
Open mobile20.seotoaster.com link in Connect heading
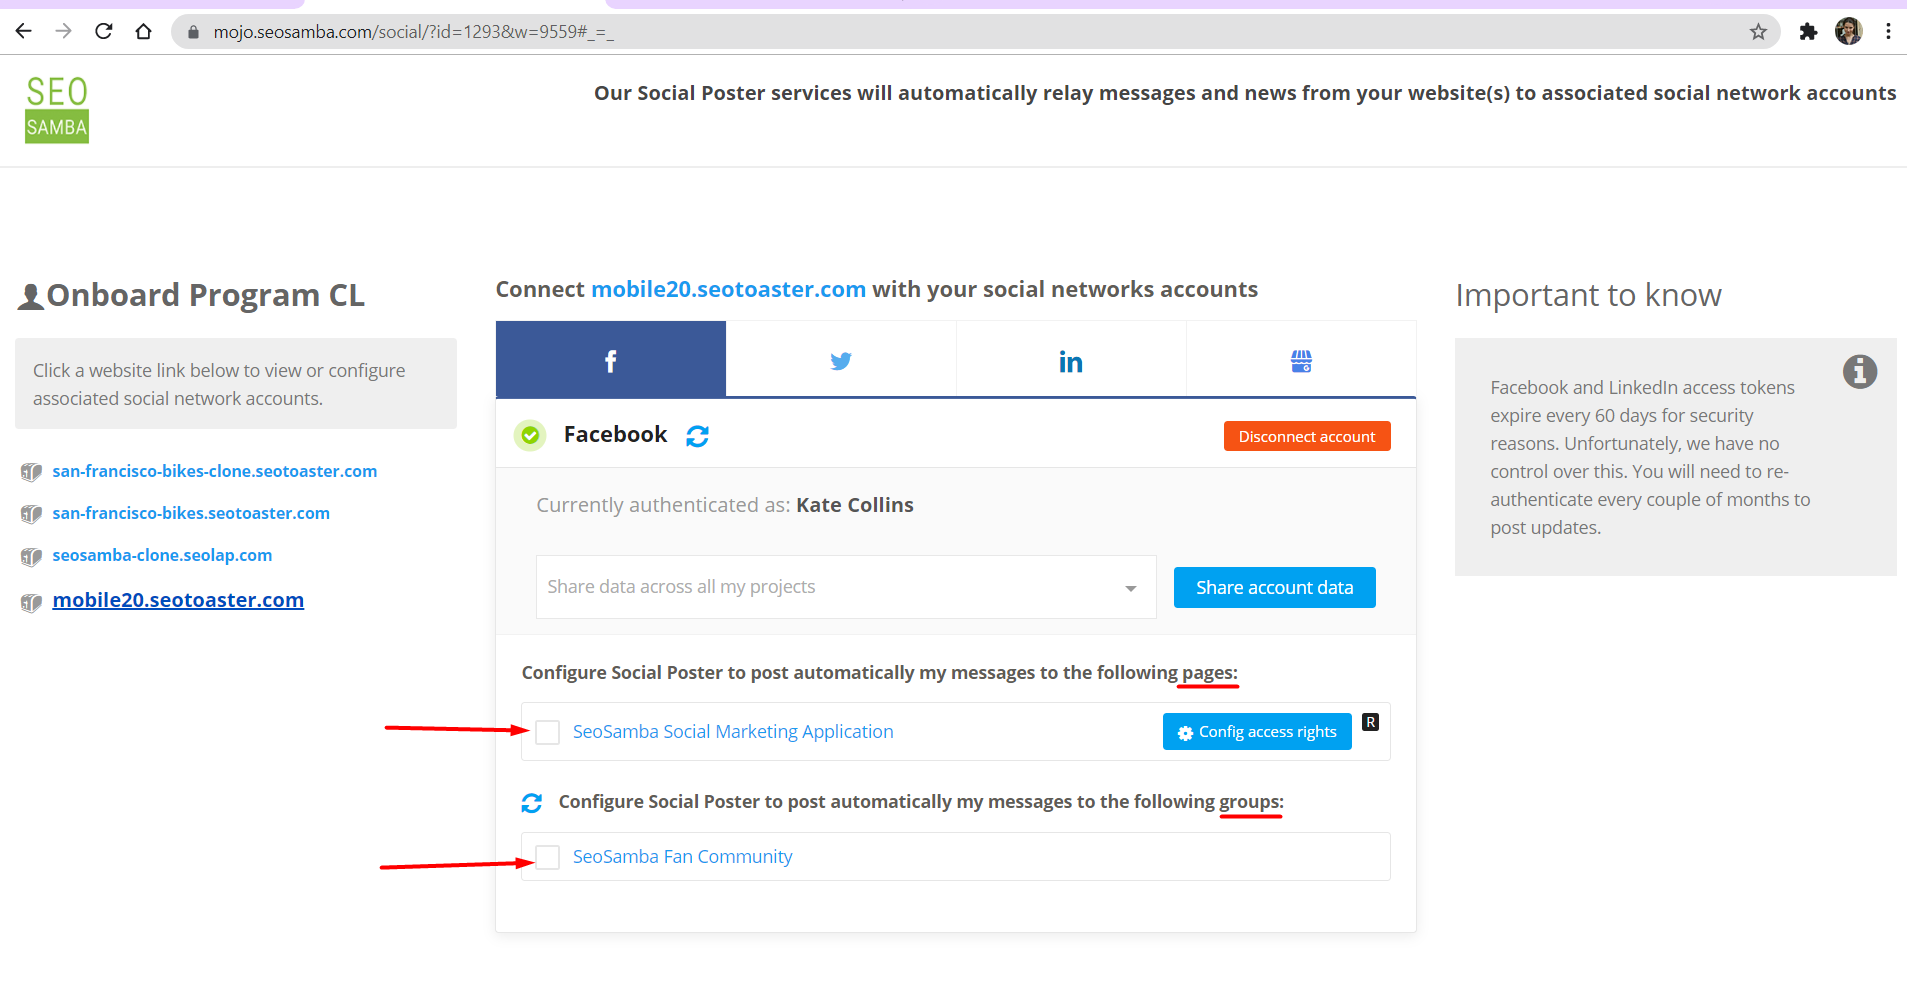[728, 289]
